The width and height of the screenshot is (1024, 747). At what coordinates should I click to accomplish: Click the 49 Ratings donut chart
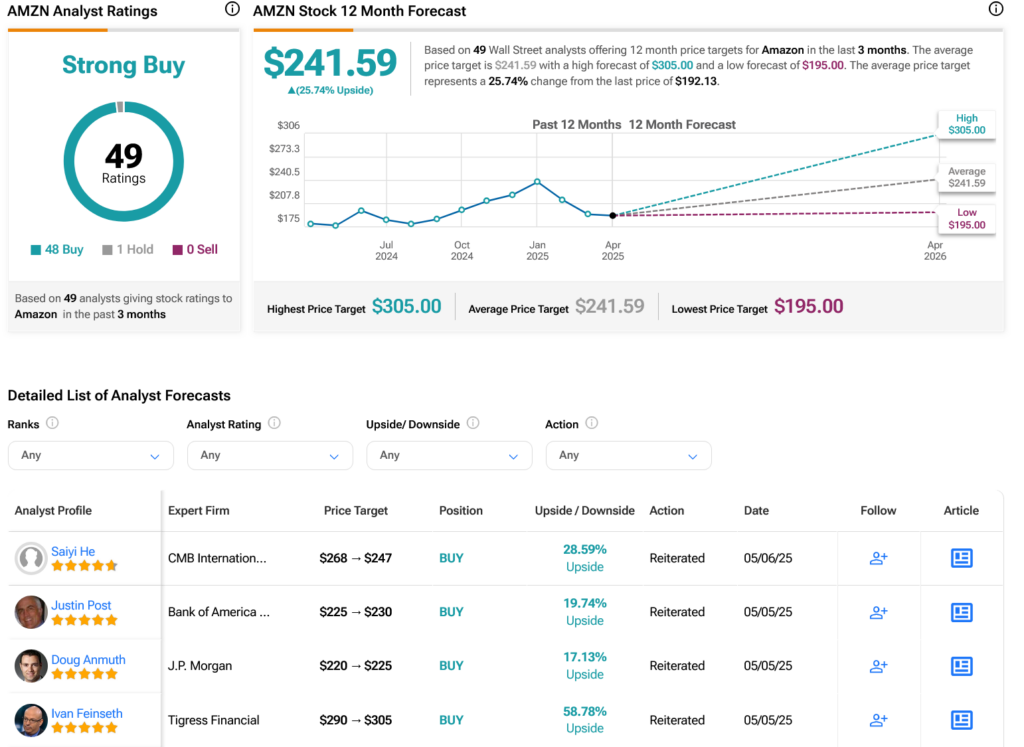(123, 161)
